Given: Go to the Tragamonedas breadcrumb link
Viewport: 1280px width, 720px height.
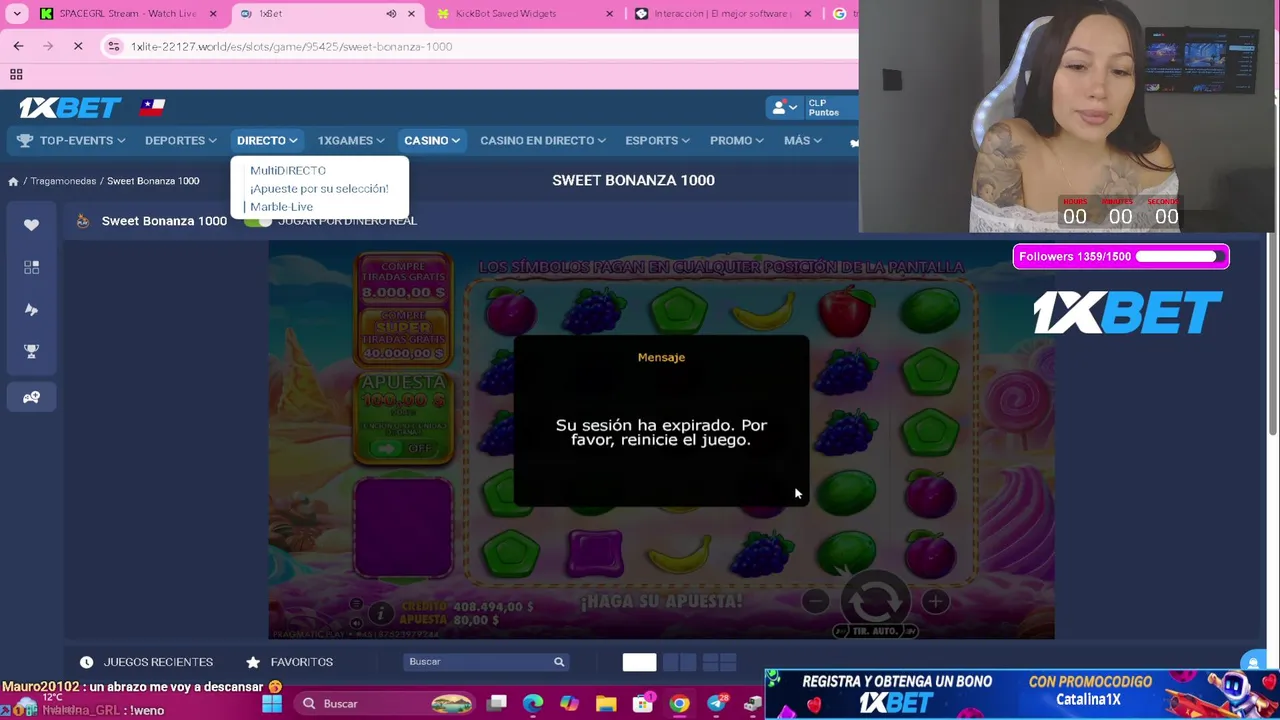Looking at the screenshot, I should pyautogui.click(x=63, y=181).
